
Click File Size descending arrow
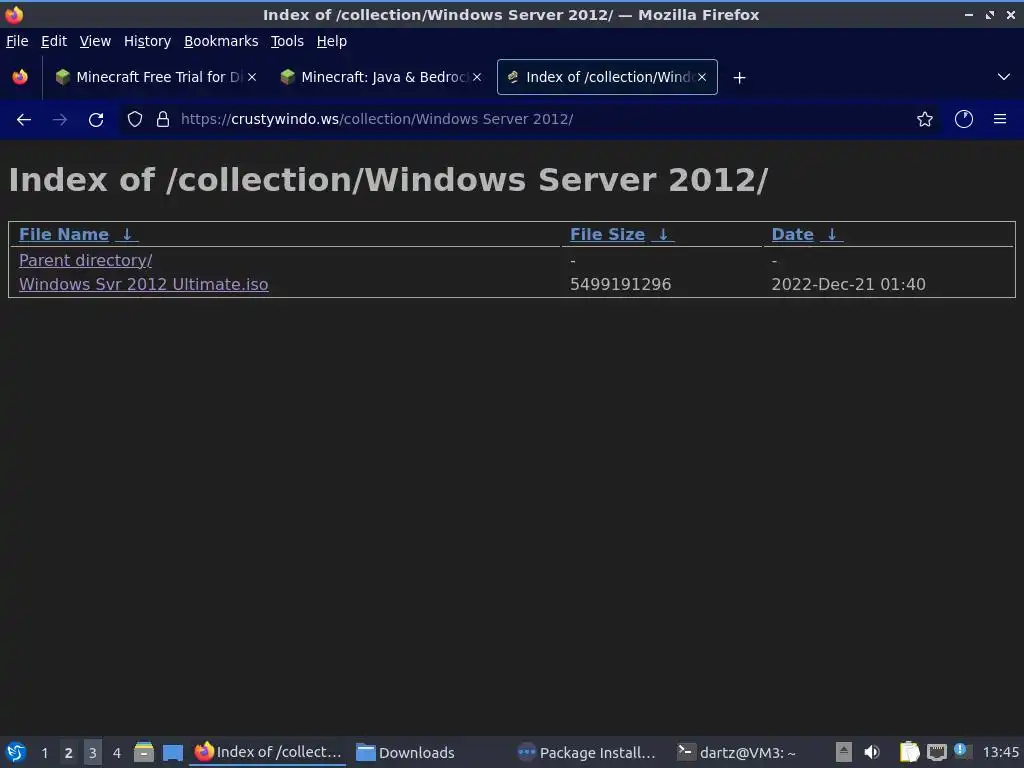coord(663,234)
